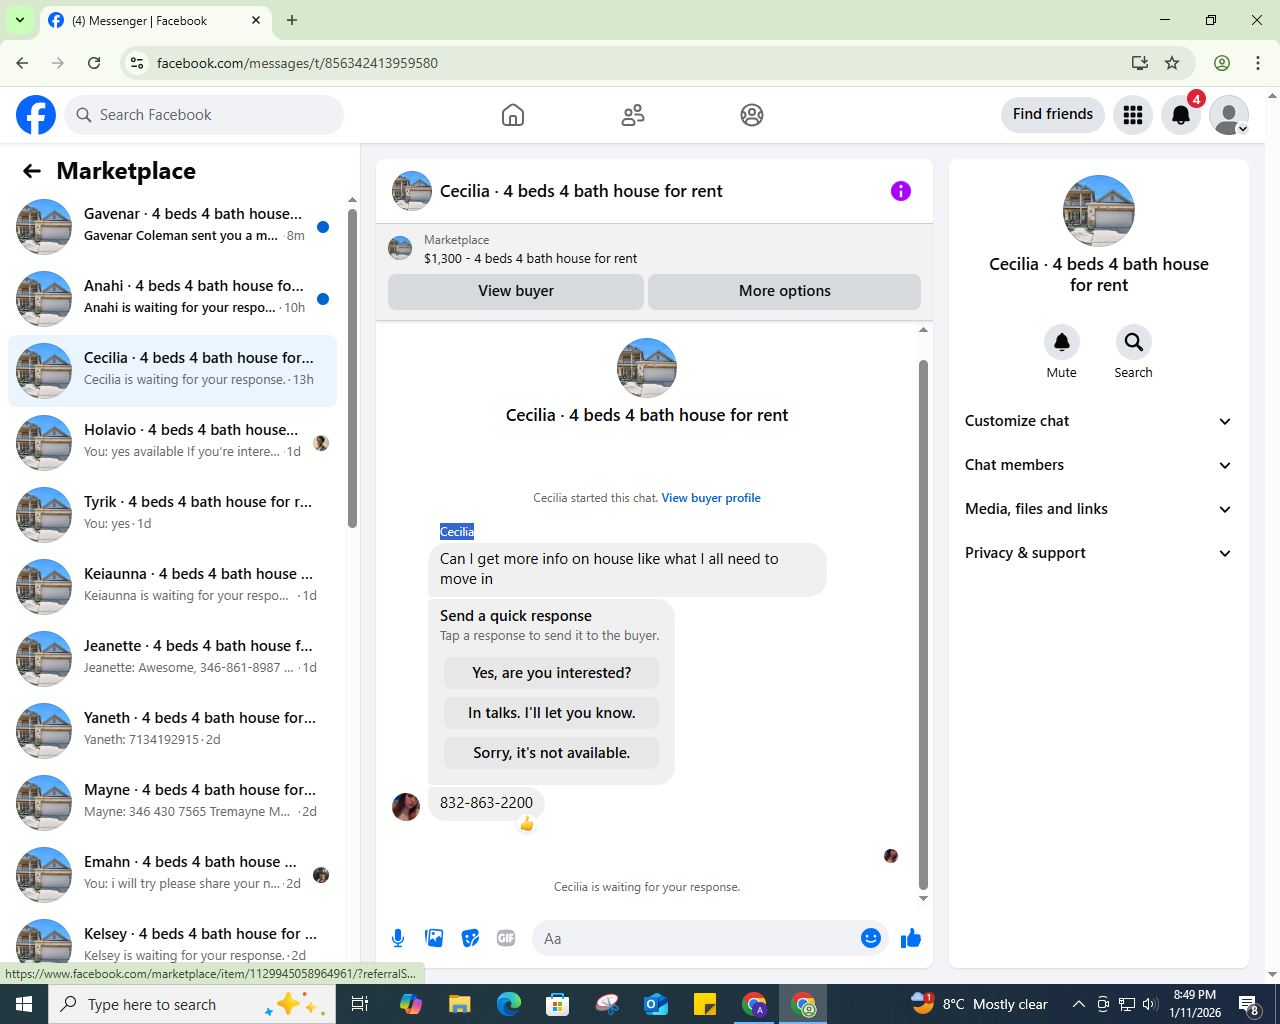The width and height of the screenshot is (1280, 1024).
Task: Open Anahi's conversation
Action: 173,299
